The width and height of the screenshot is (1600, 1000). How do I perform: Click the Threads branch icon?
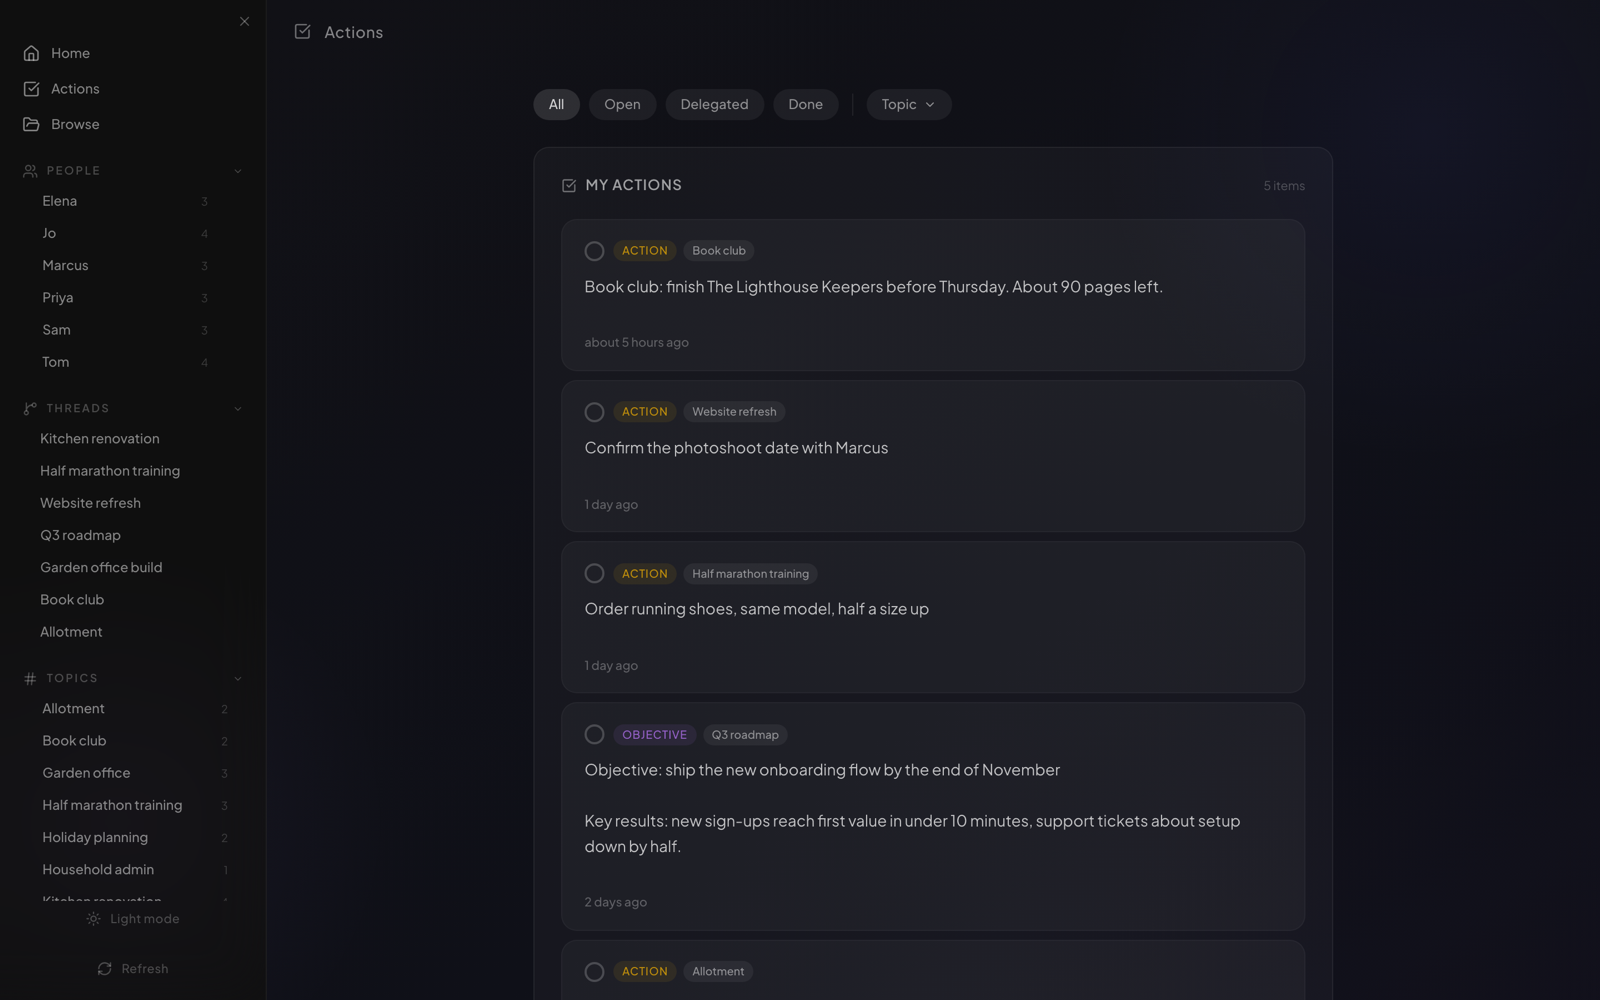(30, 408)
